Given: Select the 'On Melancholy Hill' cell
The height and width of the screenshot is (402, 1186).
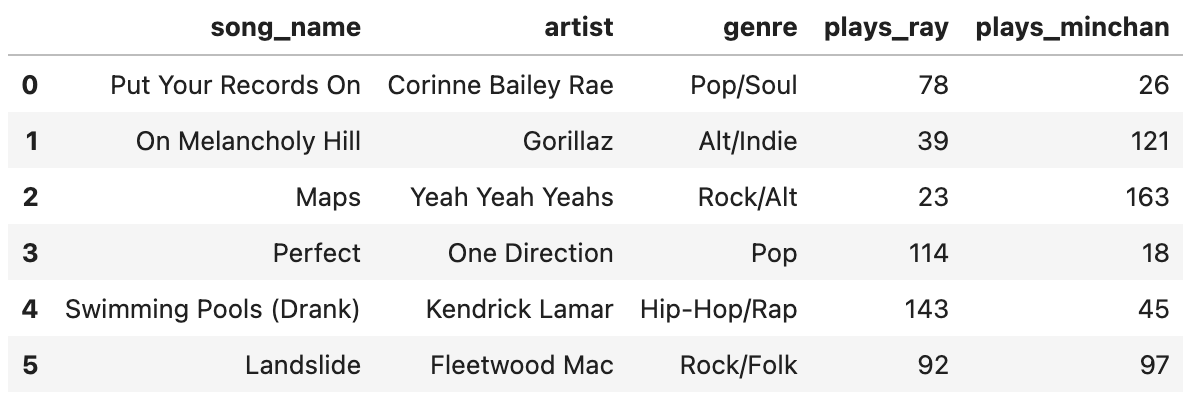Looking at the screenshot, I should coord(248,141).
